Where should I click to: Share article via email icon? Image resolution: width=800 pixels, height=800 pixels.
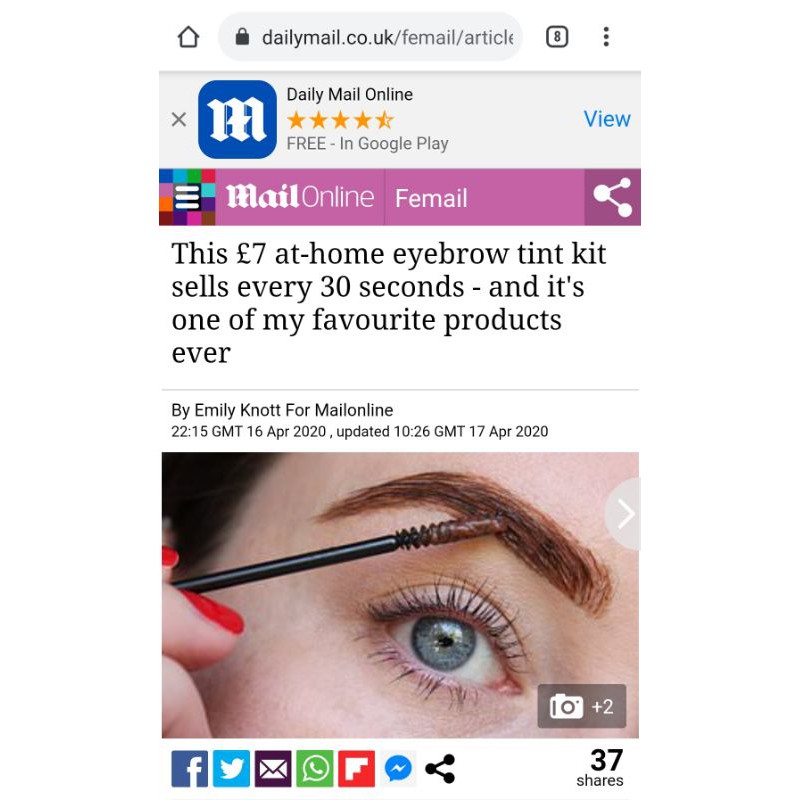(x=273, y=768)
